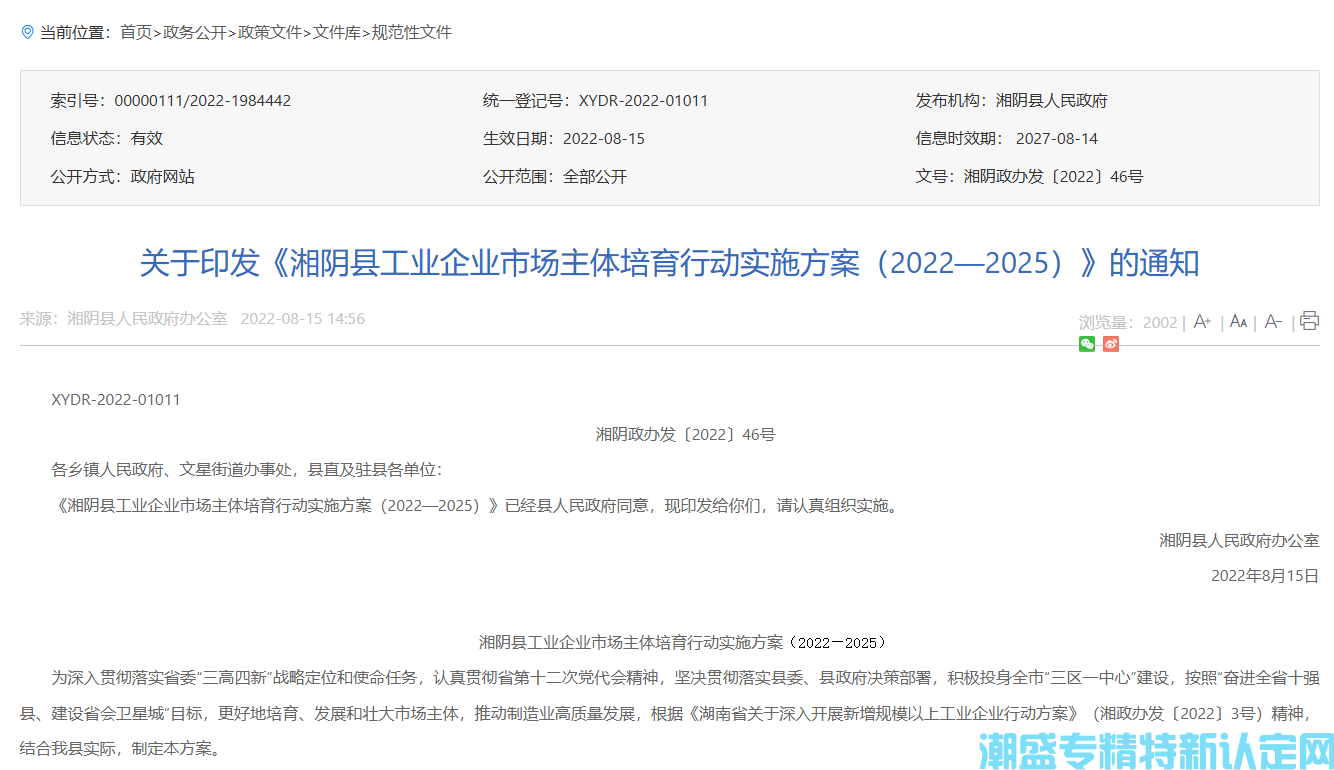Image resolution: width=1334 pixels, height=770 pixels.
Task: Increase font size with A+ icon
Action: (1202, 322)
